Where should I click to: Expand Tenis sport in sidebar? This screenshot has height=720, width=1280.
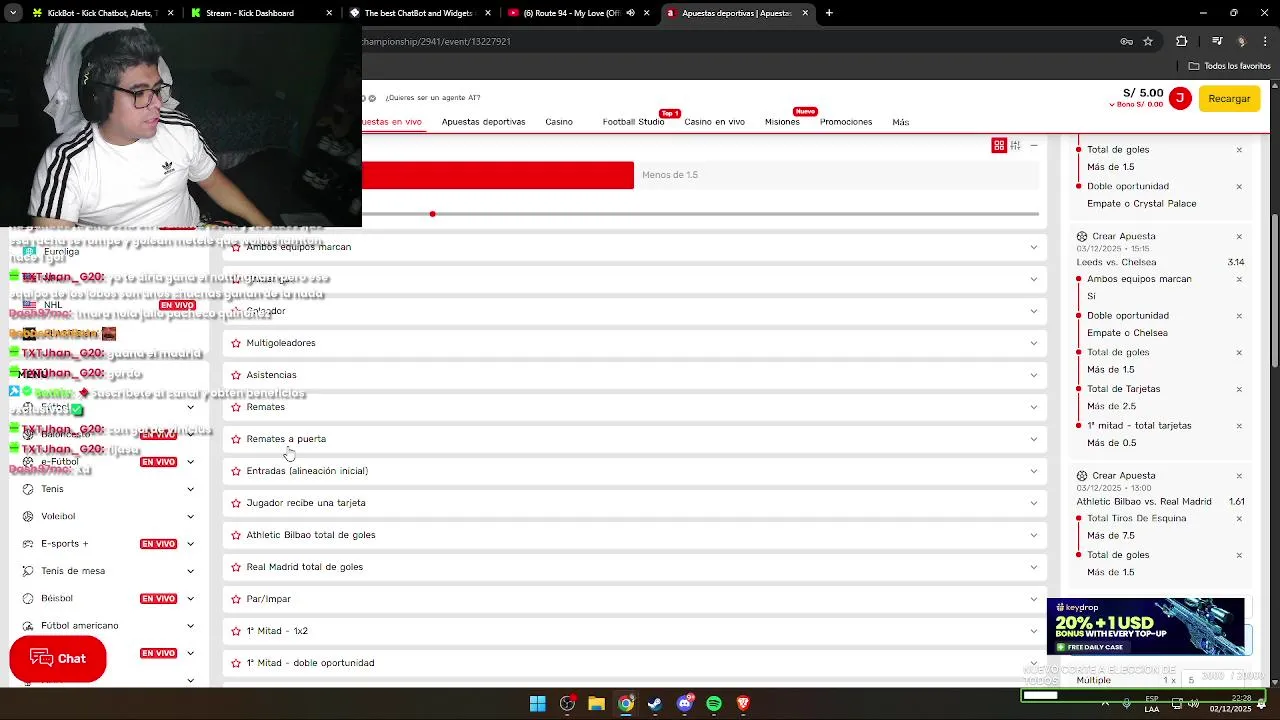[x=190, y=489]
